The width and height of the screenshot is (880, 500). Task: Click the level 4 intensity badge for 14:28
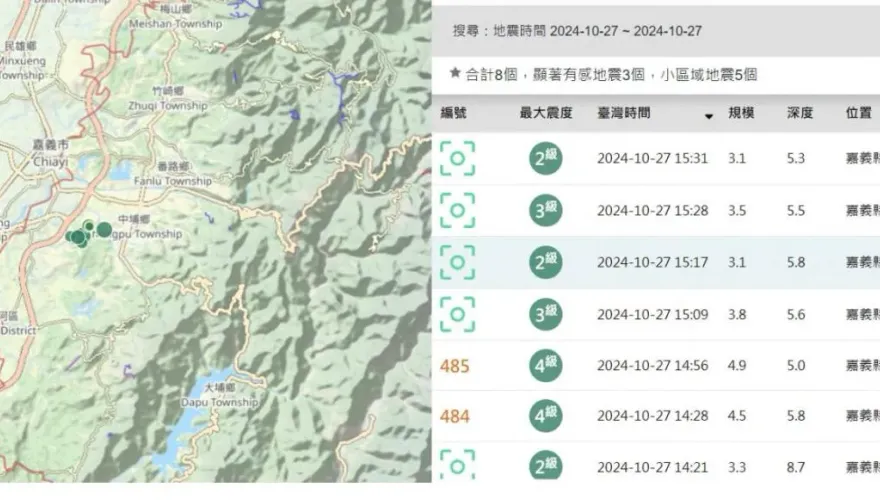click(546, 416)
